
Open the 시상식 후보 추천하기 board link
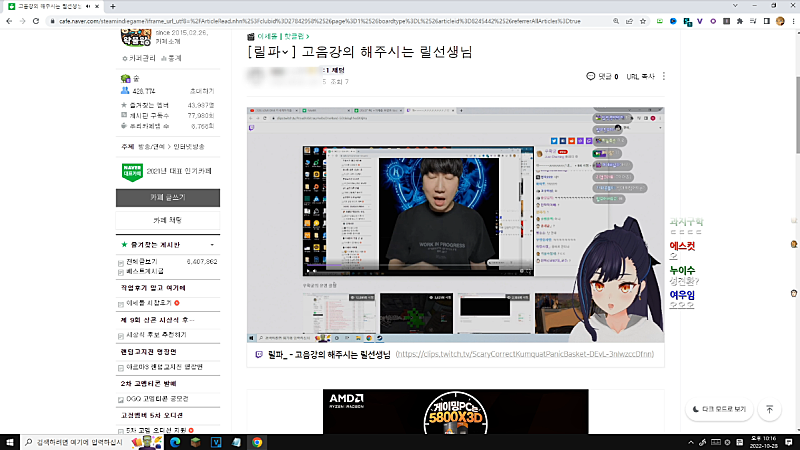156,335
